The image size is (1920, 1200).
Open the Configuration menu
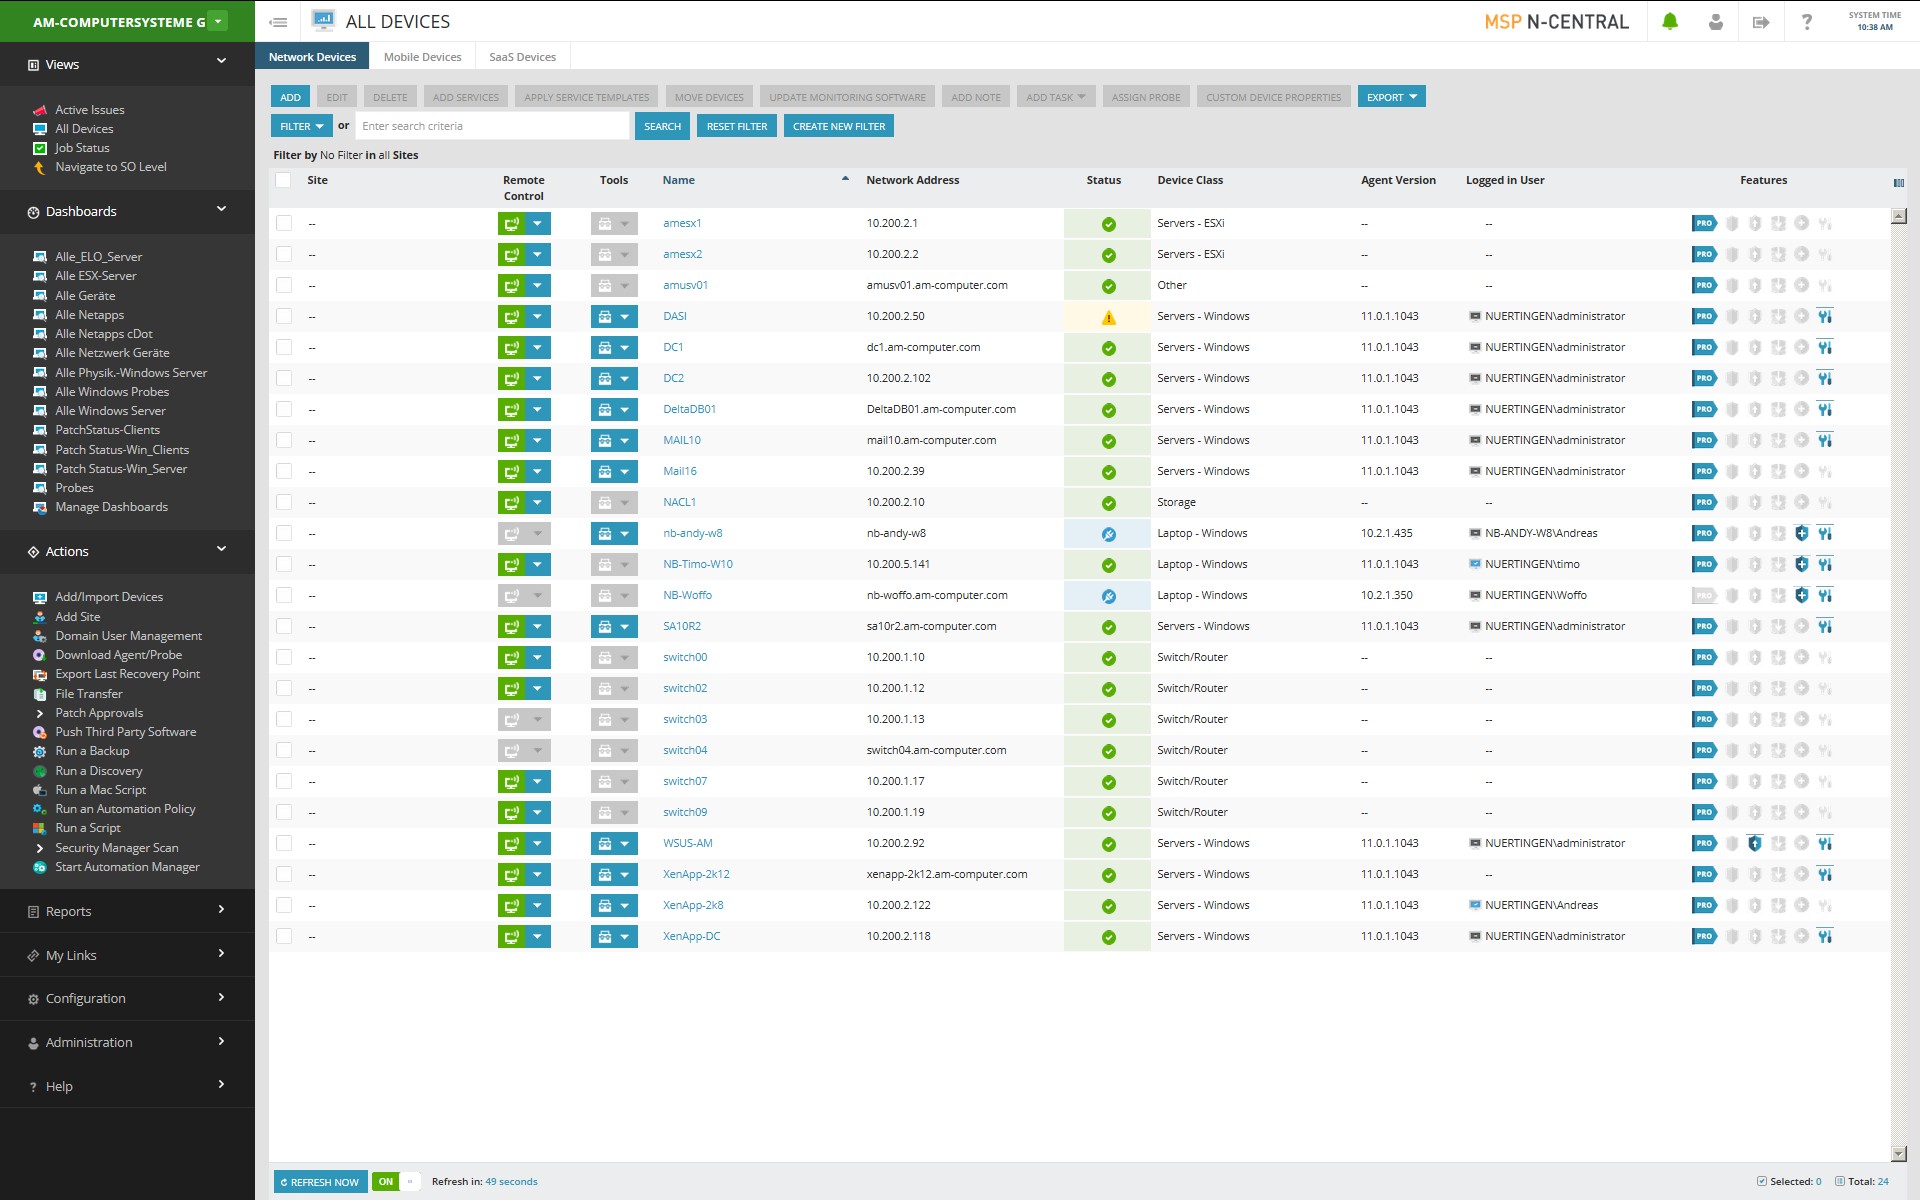click(127, 998)
